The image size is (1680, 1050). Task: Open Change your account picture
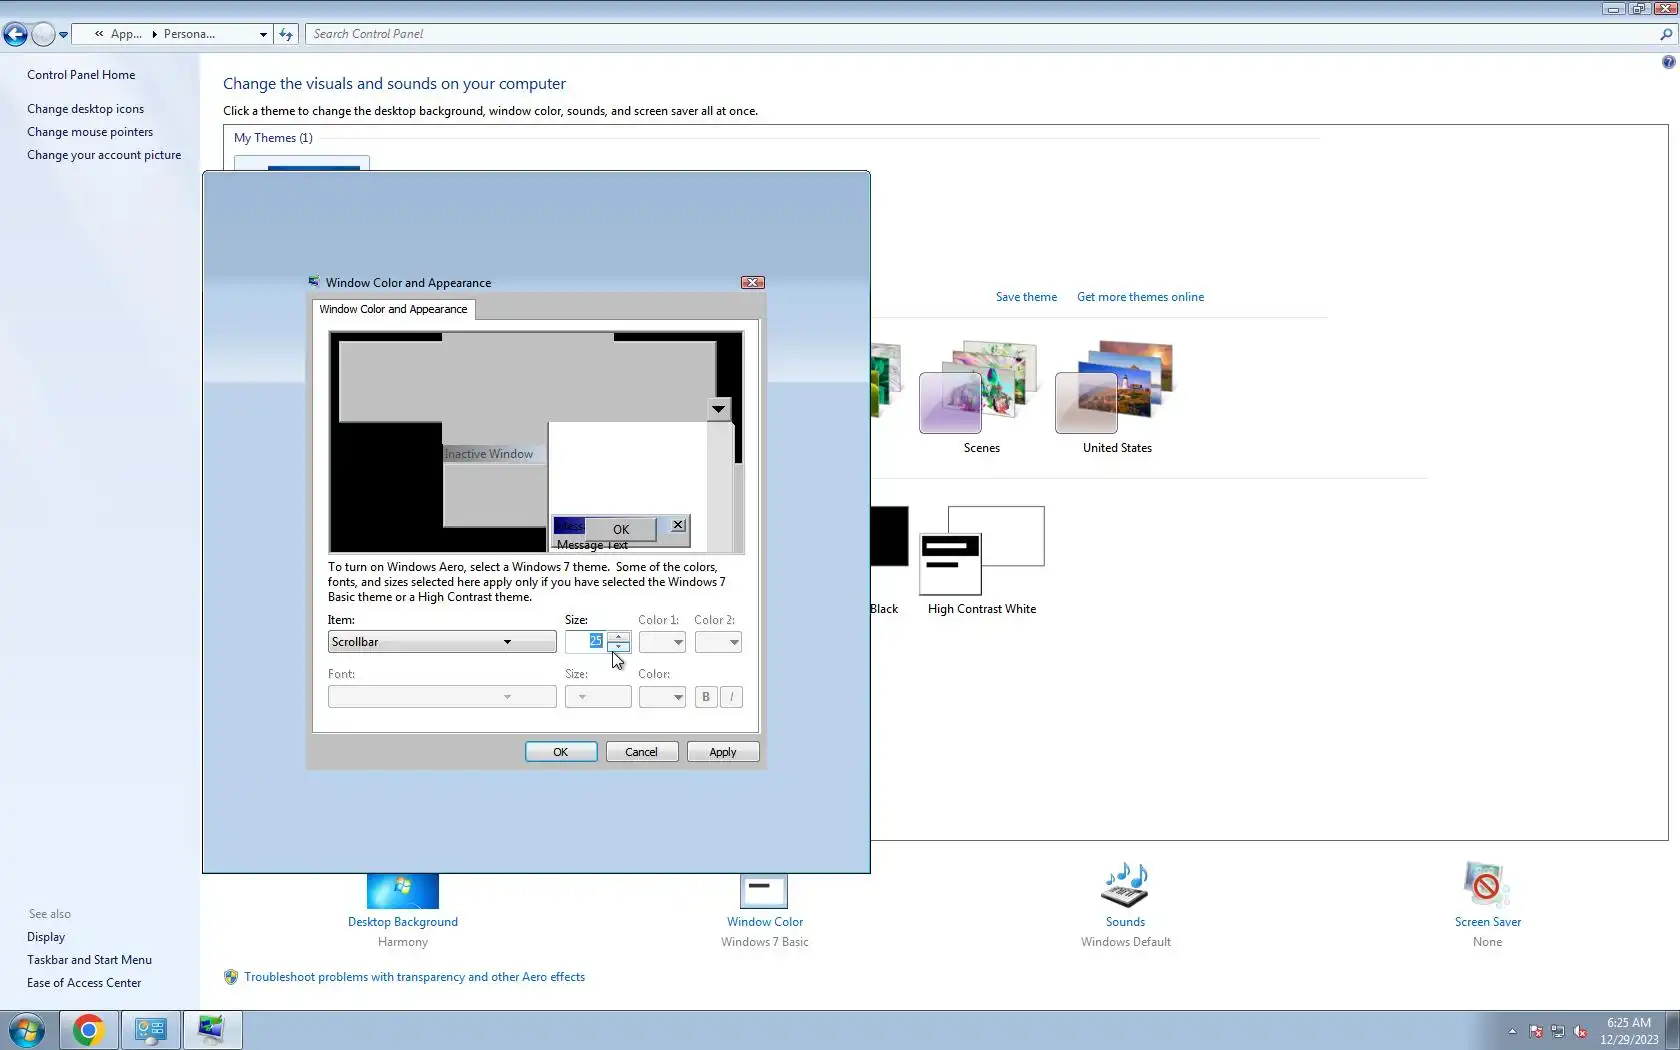tap(104, 155)
